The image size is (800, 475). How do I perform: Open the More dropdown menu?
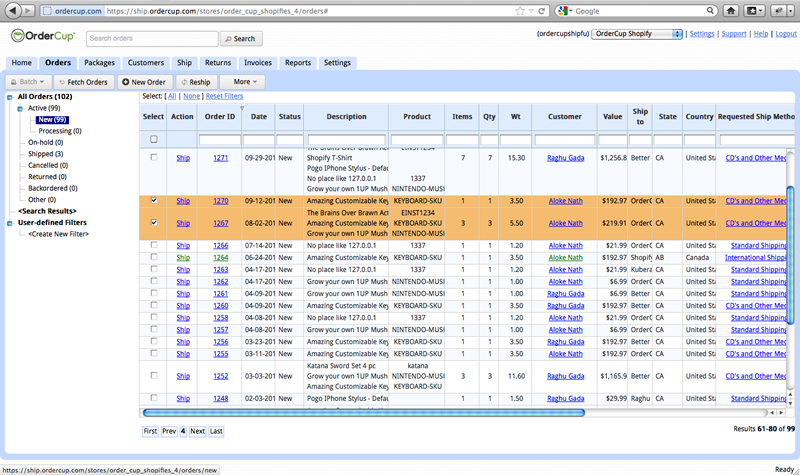pyautogui.click(x=242, y=82)
